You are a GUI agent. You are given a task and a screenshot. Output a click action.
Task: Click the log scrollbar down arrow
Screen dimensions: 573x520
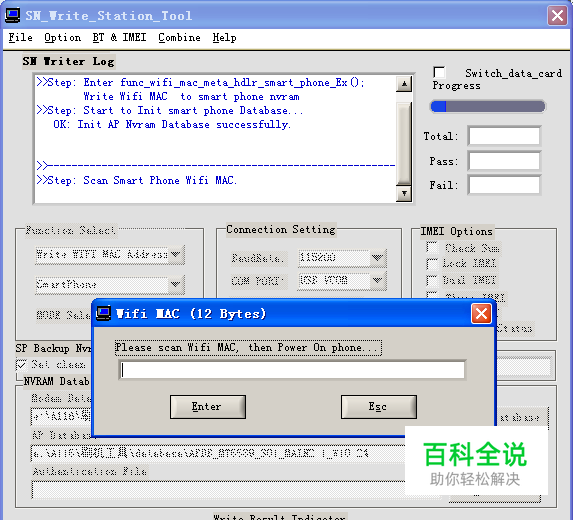point(404,193)
